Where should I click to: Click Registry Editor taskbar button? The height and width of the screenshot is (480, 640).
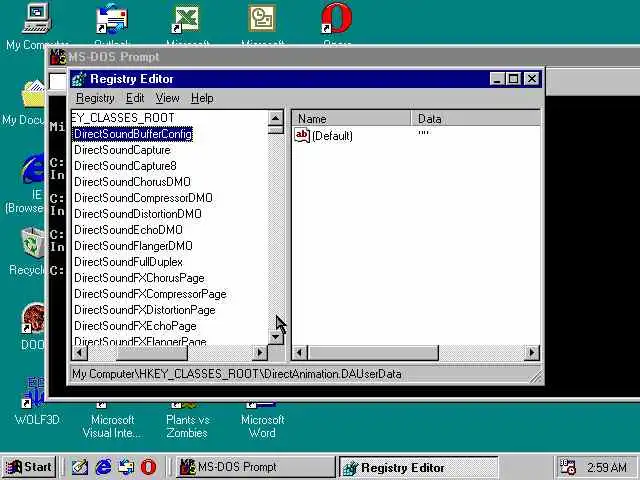[418, 467]
